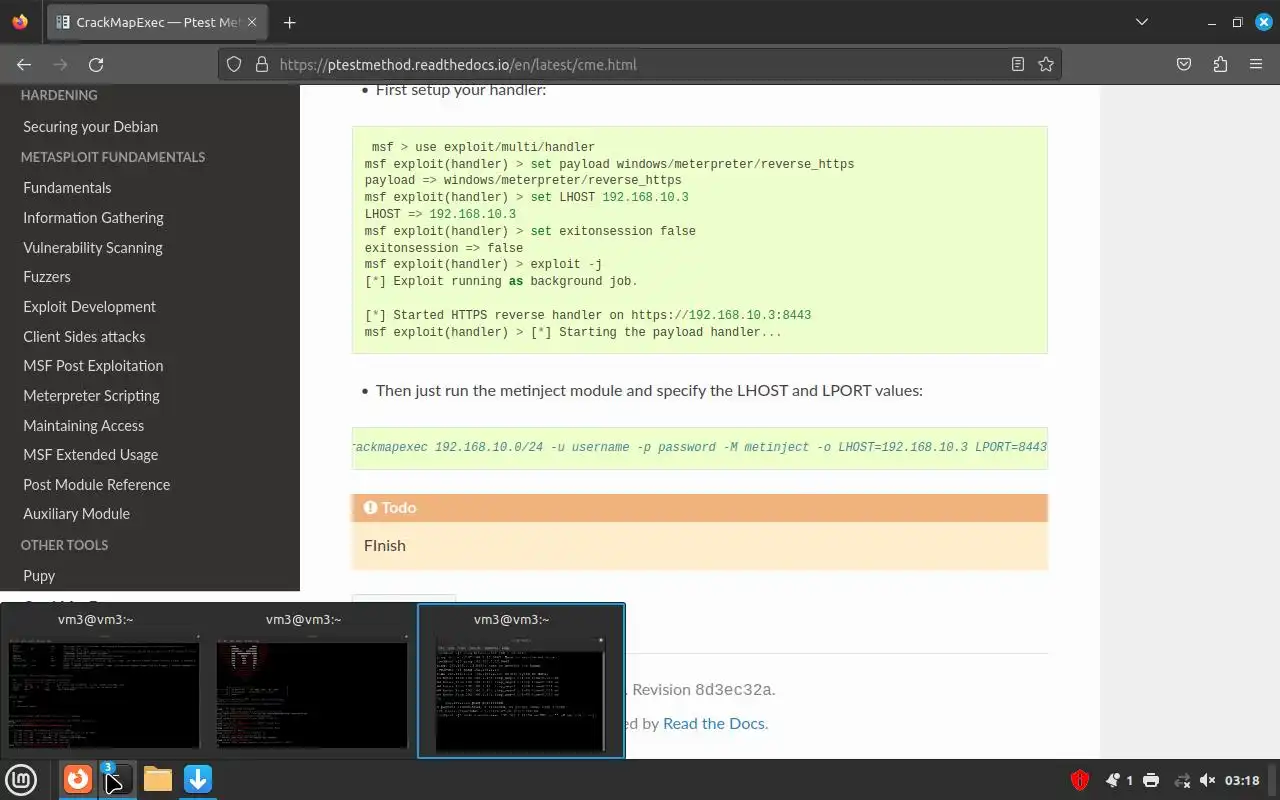Open Client Sides attacks page
The width and height of the screenshot is (1280, 800).
tap(84, 337)
